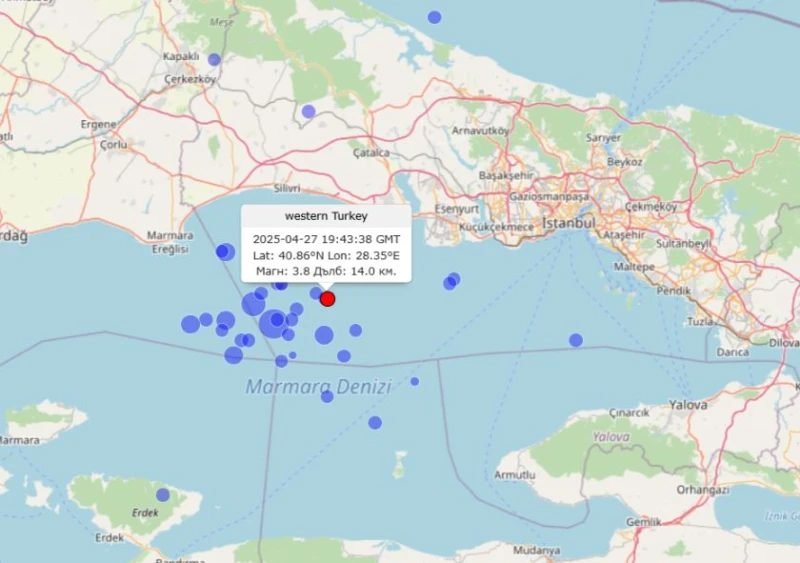This screenshot has height=563, width=800.
Task: Click the Silivri town label
Action: [x=287, y=188]
